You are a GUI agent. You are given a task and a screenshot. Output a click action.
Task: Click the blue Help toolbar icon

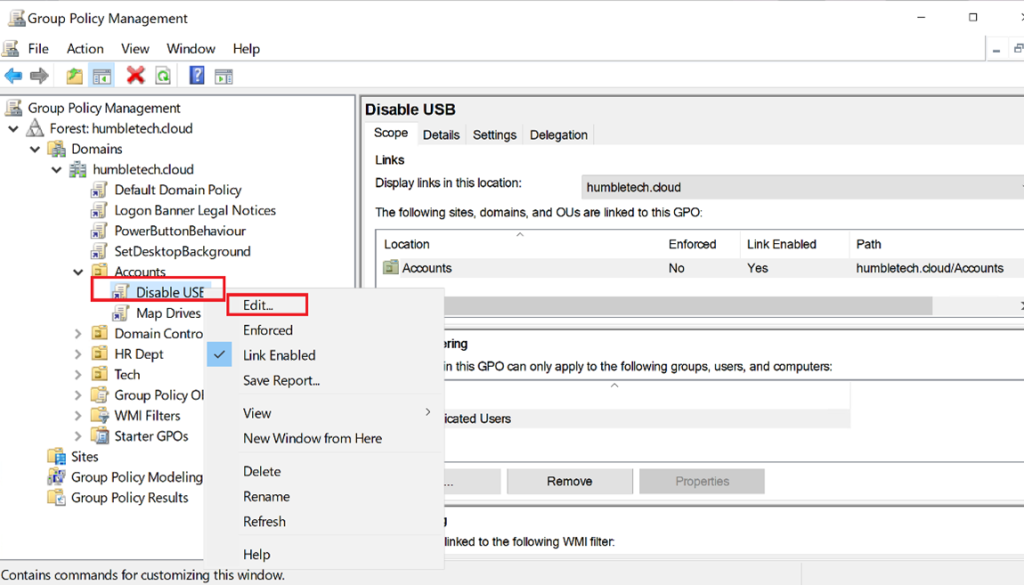click(197, 76)
